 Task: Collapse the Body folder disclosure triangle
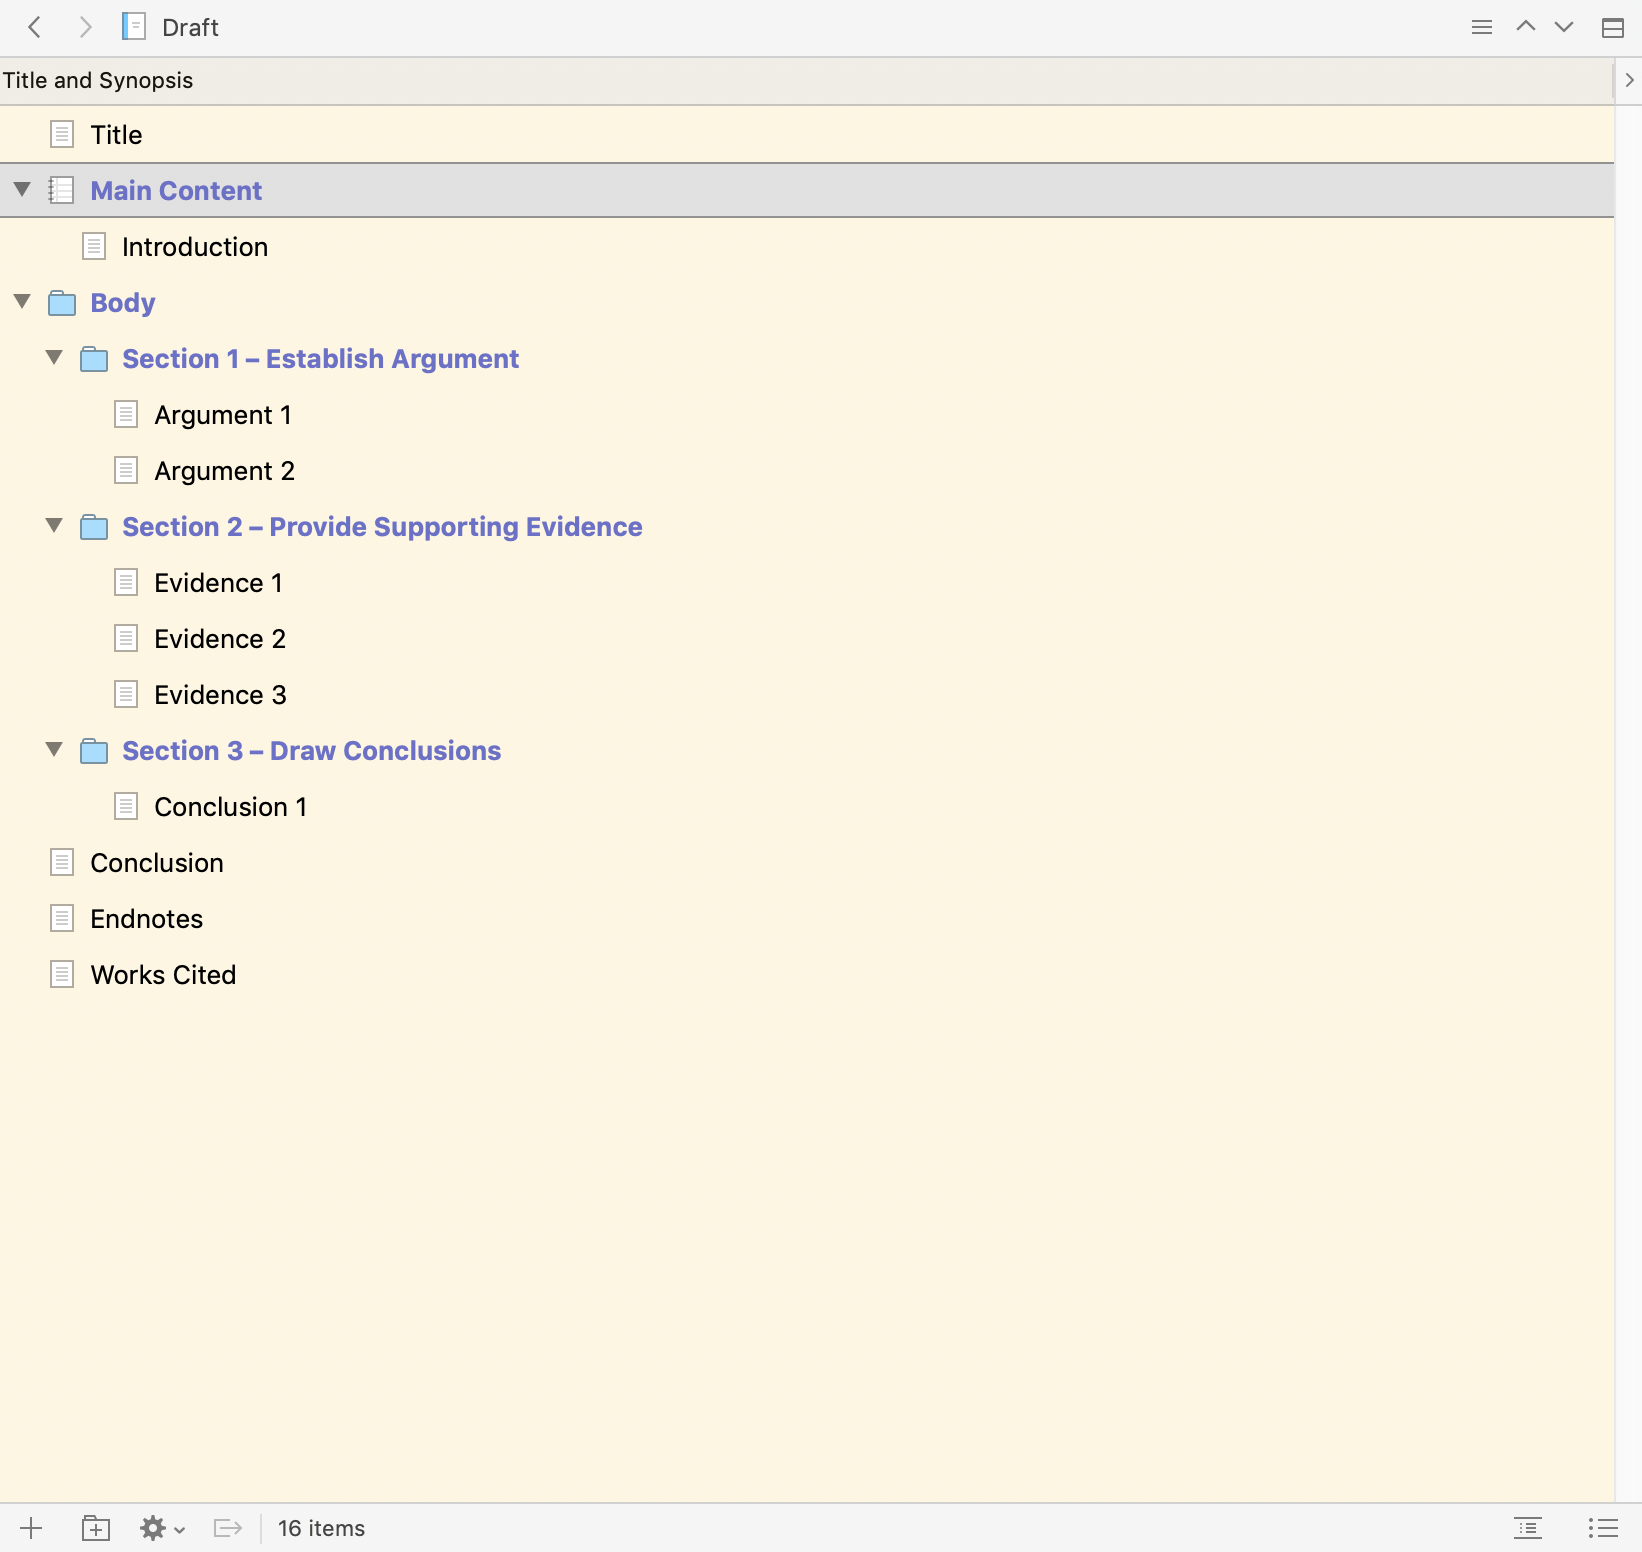tap(21, 301)
